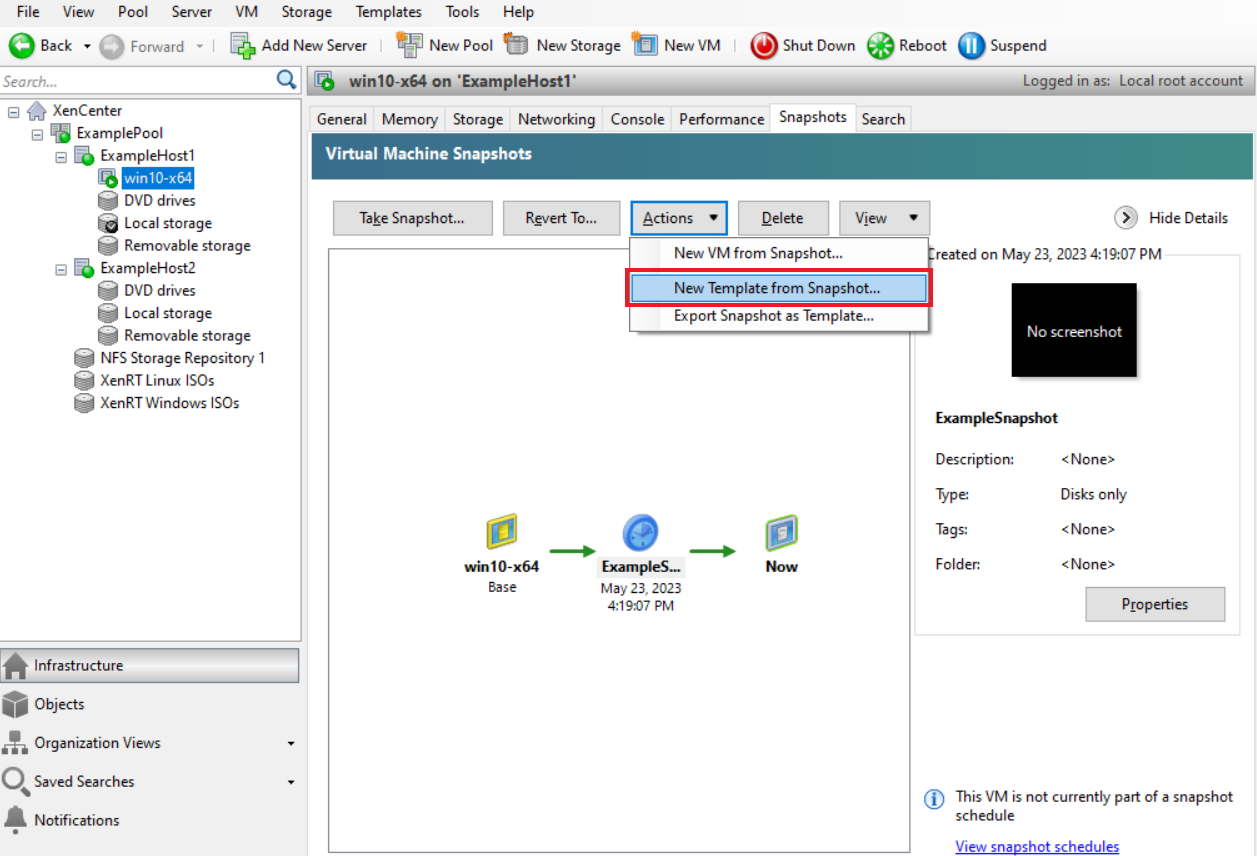Click the red Shut Down icon

pyautogui.click(x=764, y=45)
